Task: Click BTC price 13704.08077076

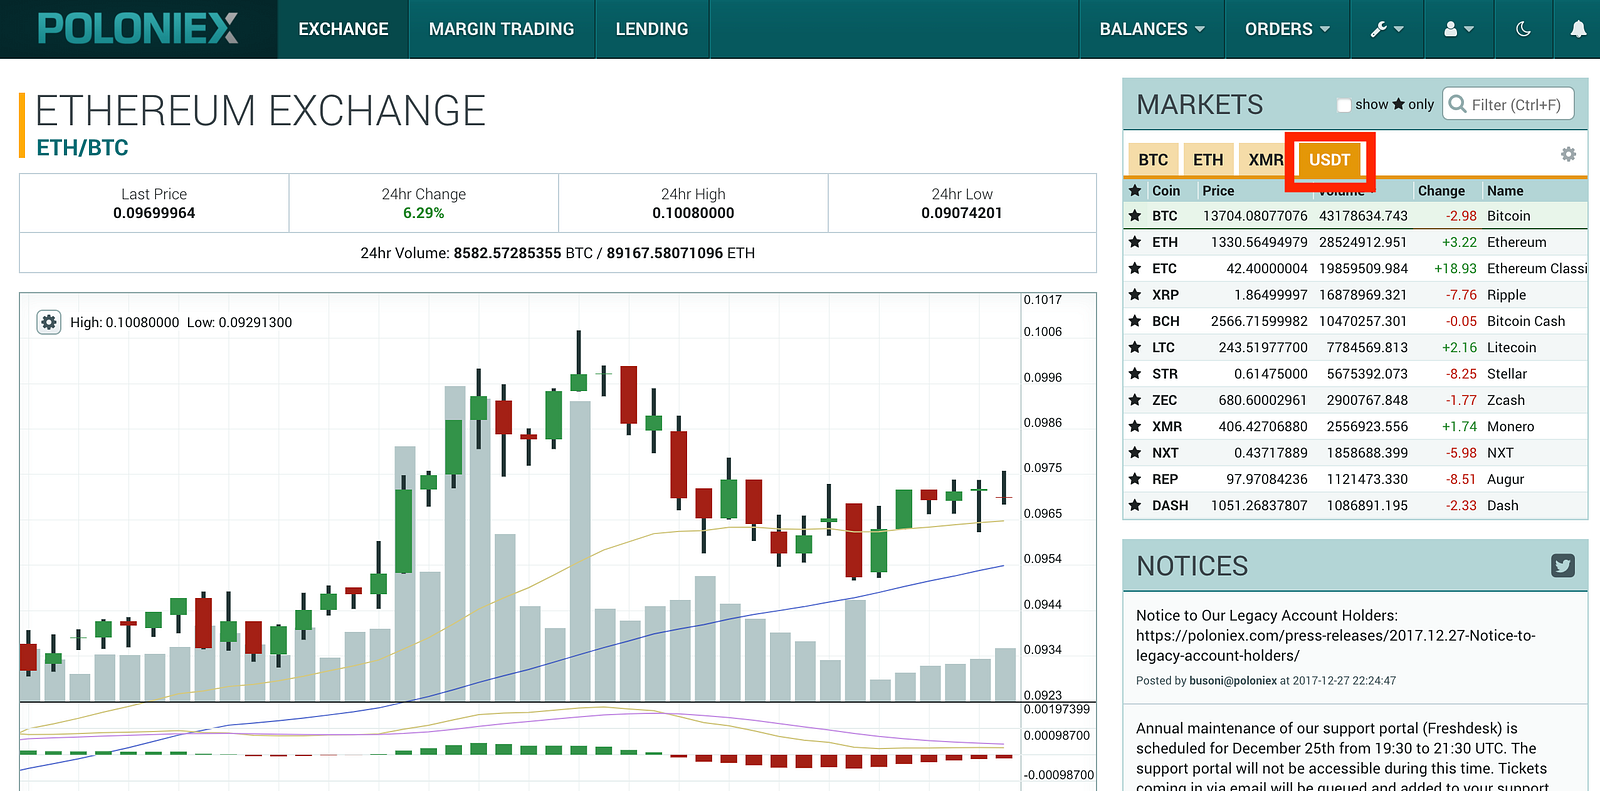Action: pyautogui.click(x=1255, y=216)
